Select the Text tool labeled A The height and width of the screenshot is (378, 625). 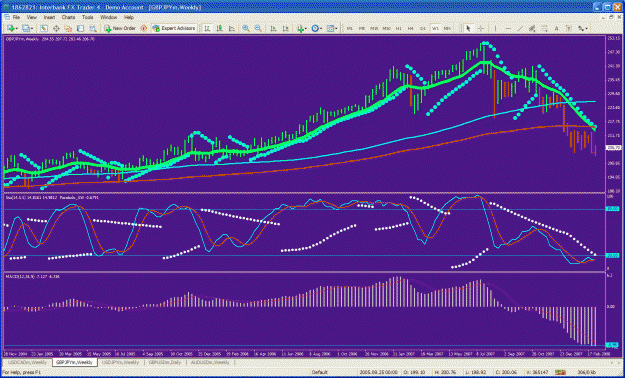point(556,28)
